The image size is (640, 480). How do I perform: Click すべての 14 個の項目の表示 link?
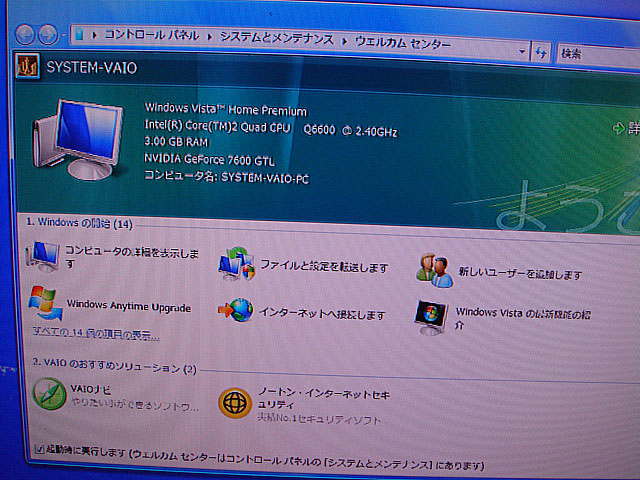[x=96, y=334]
